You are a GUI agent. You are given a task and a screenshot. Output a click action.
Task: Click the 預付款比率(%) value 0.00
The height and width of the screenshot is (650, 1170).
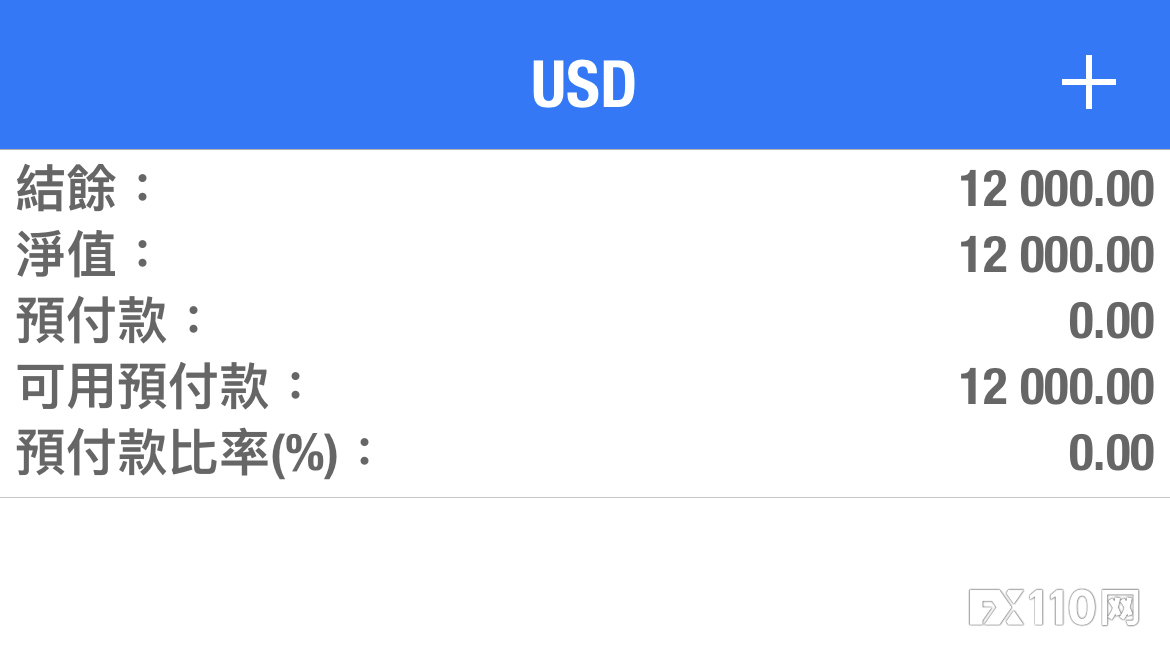1112,453
